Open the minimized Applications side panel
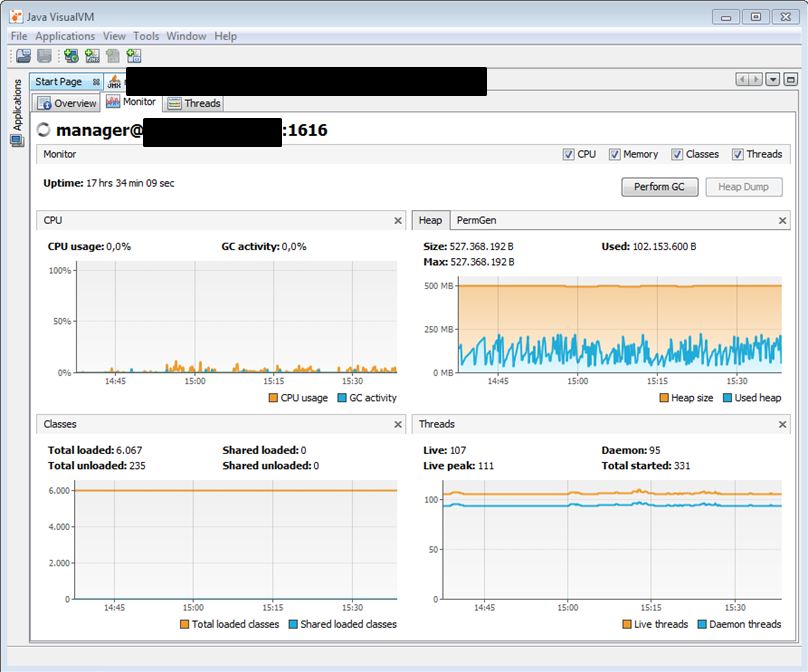This screenshot has height=672, width=808. [x=18, y=112]
